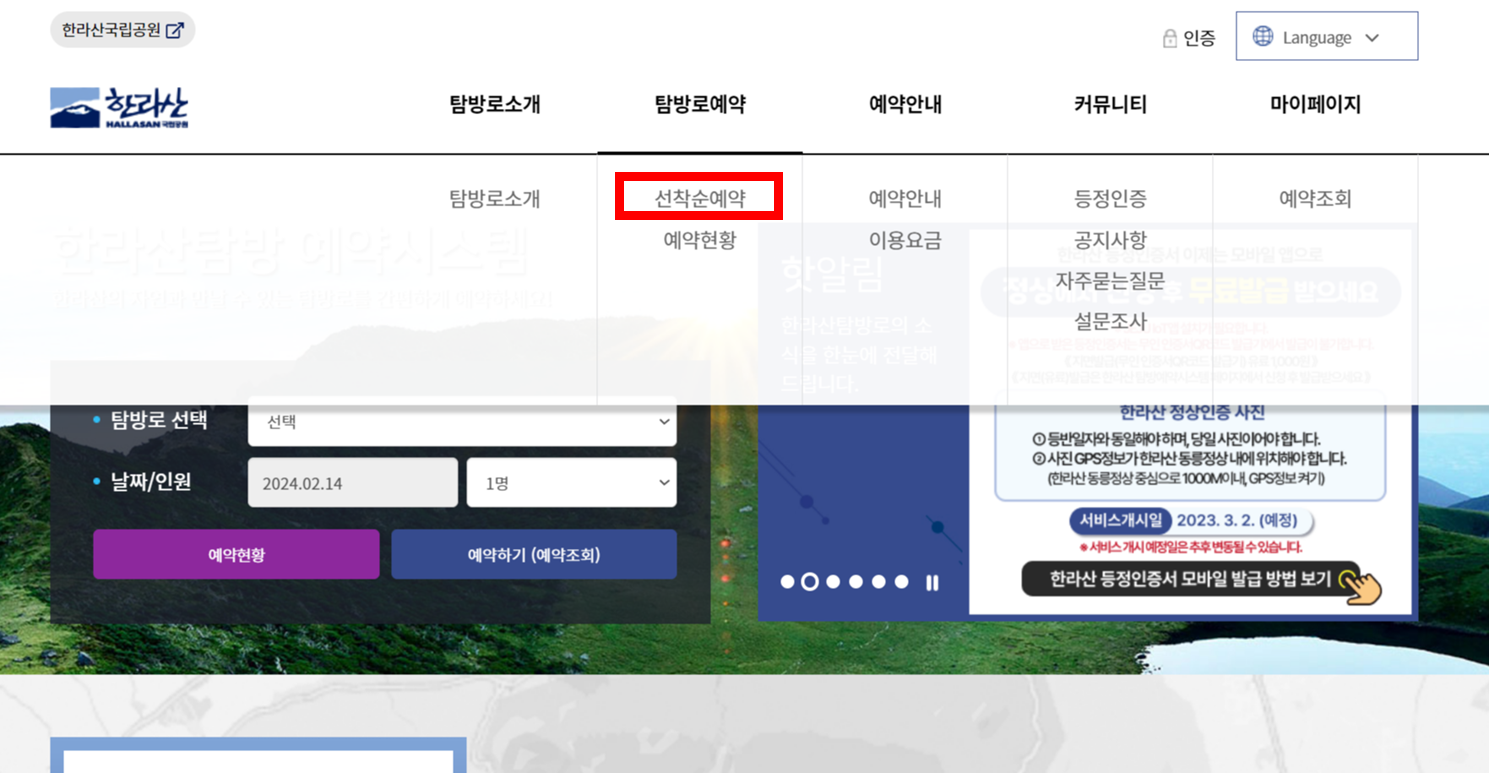1489x773 pixels.
Task: Click the Hallasan National Park logo
Action: 119,108
